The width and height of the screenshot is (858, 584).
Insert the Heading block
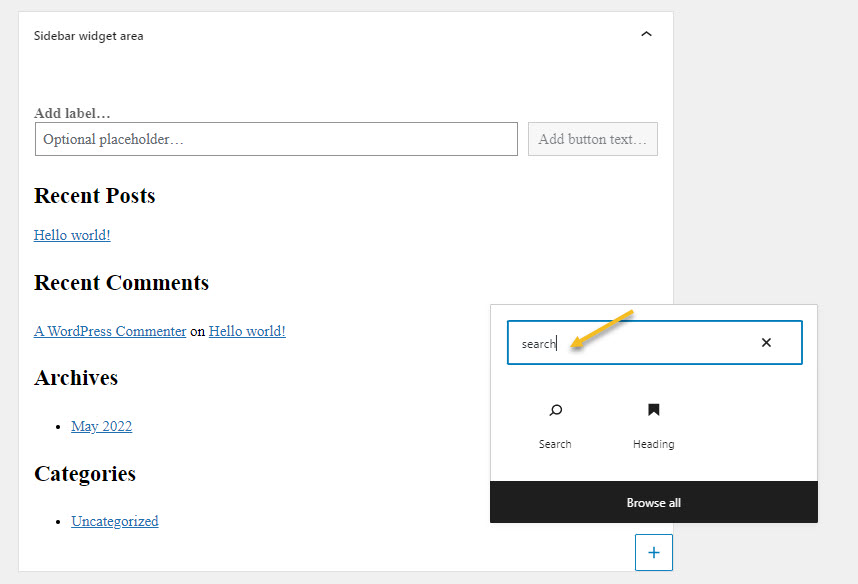point(653,424)
